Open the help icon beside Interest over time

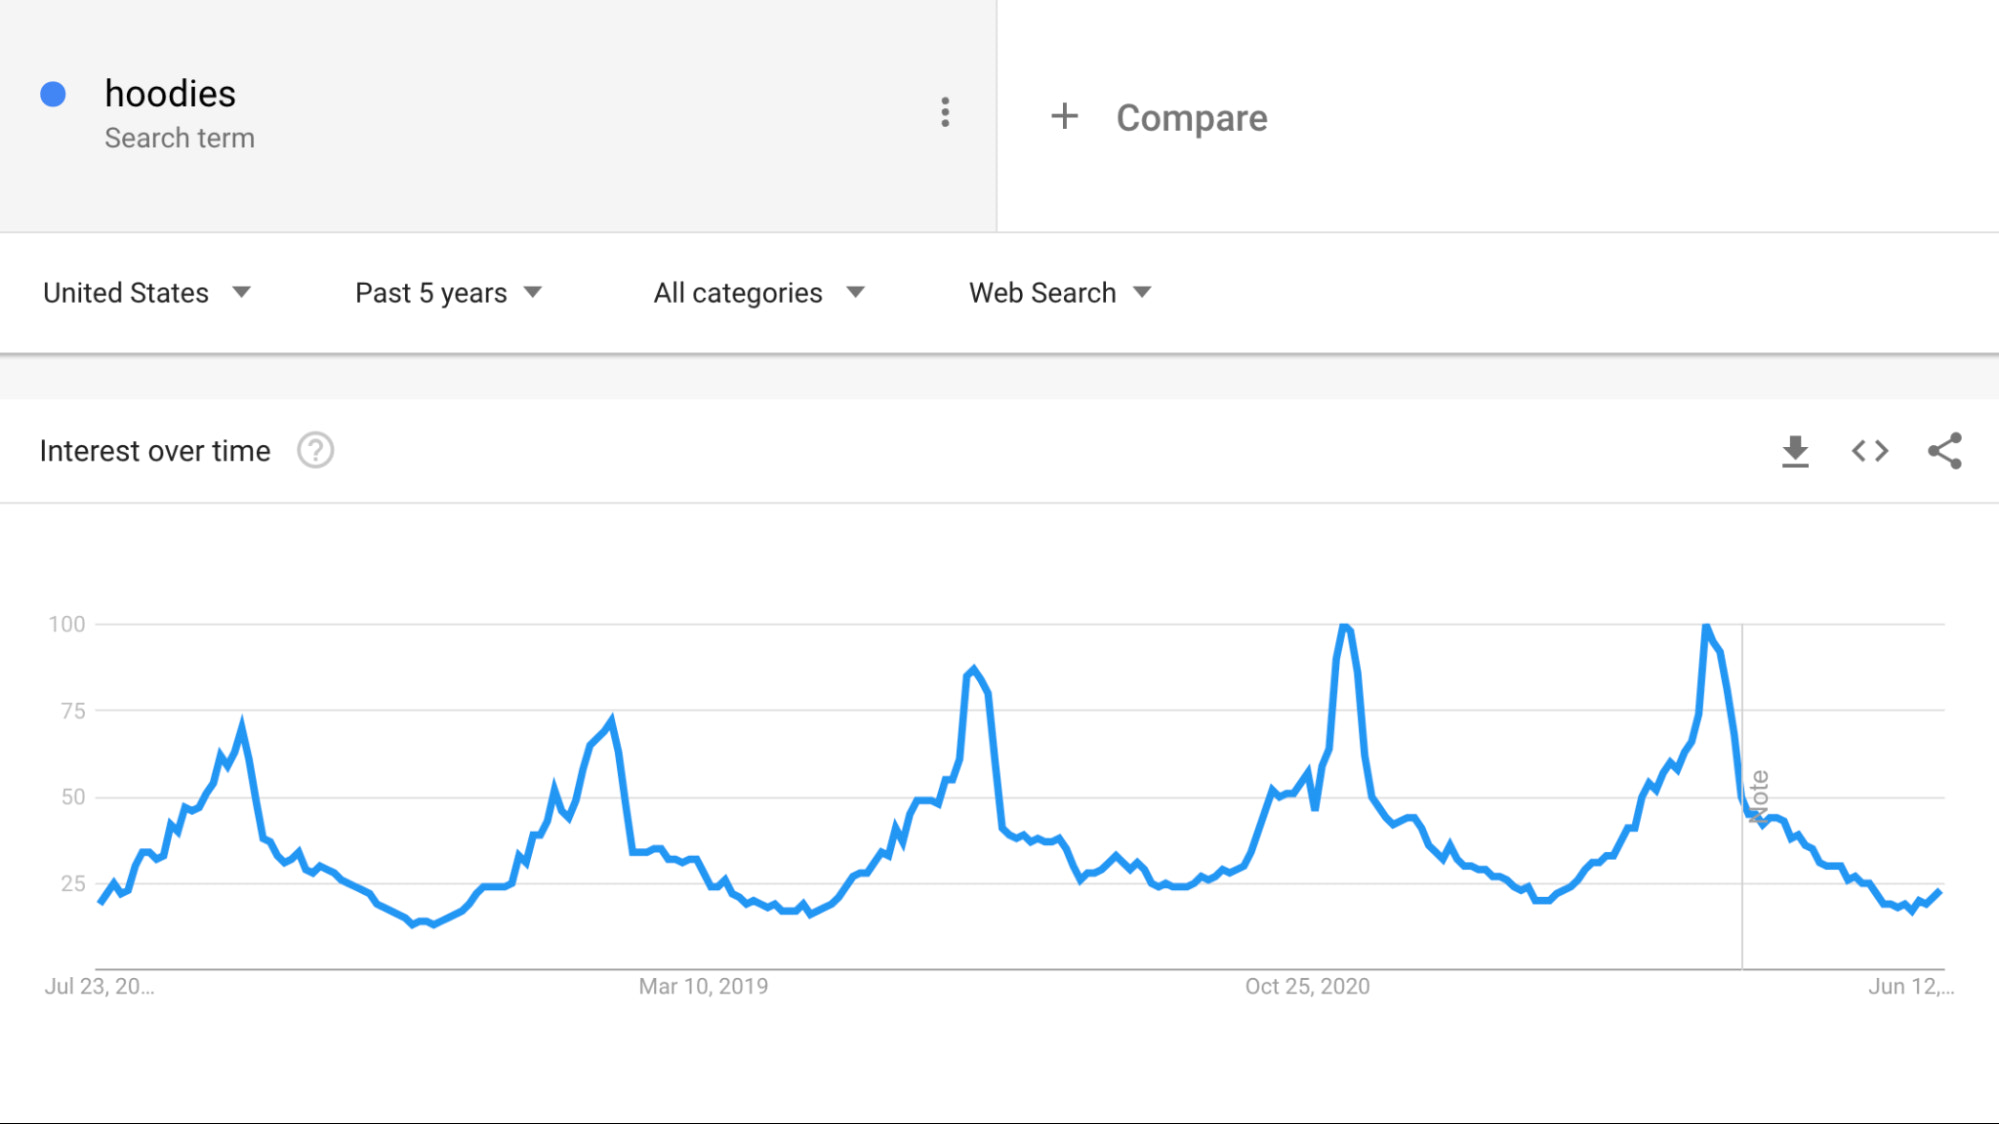pos(315,451)
